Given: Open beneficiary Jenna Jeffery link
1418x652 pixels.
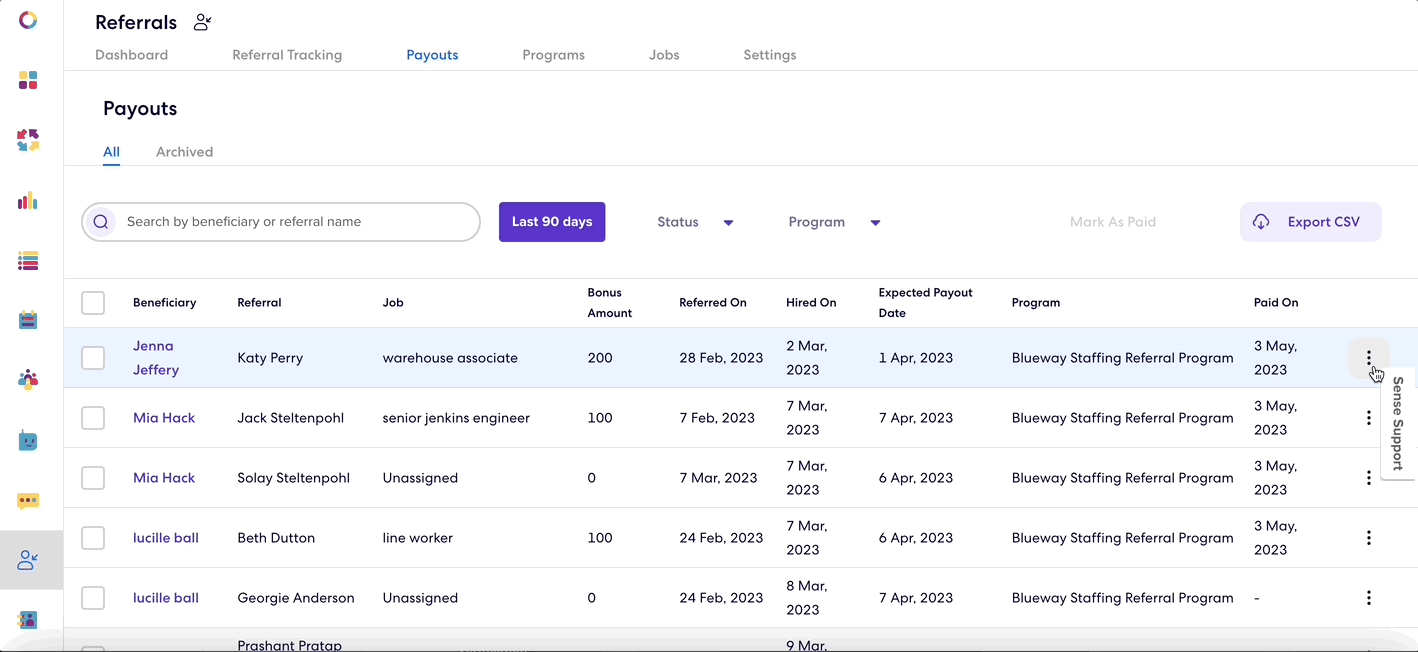Looking at the screenshot, I should coord(156,358).
